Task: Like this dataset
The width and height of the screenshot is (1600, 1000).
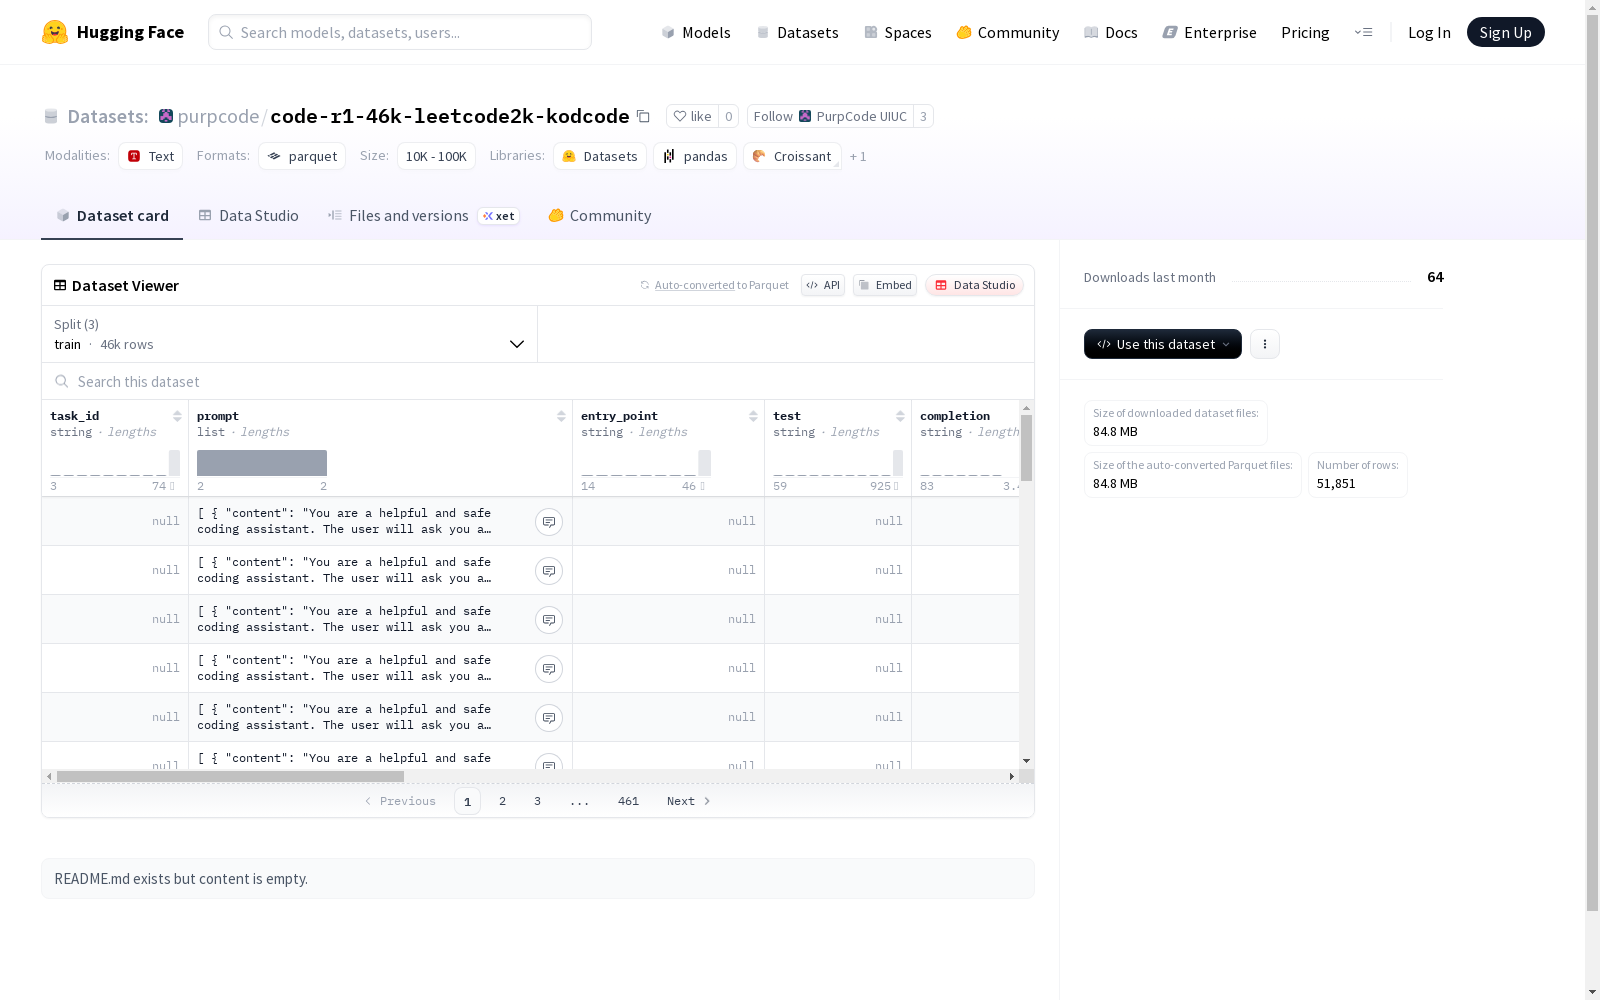Action: coord(692,116)
